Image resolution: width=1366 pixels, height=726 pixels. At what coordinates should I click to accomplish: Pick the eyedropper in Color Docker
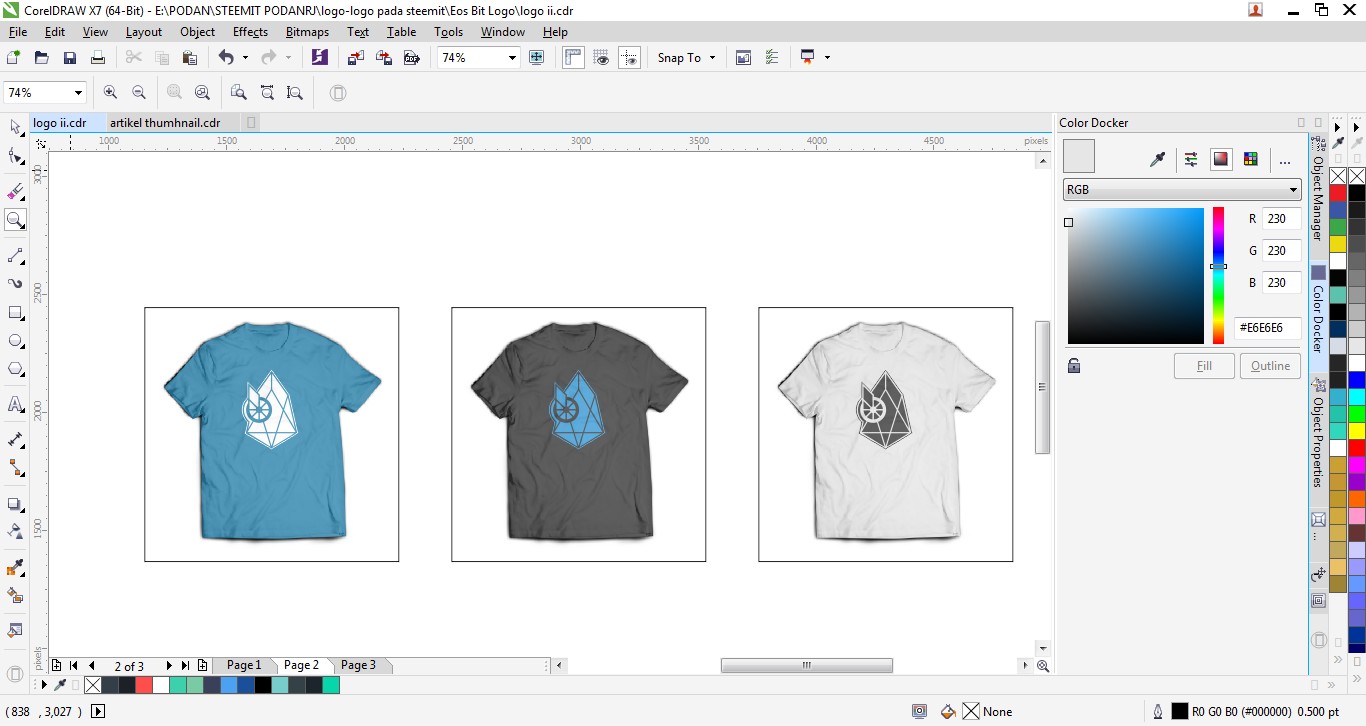click(x=1158, y=159)
